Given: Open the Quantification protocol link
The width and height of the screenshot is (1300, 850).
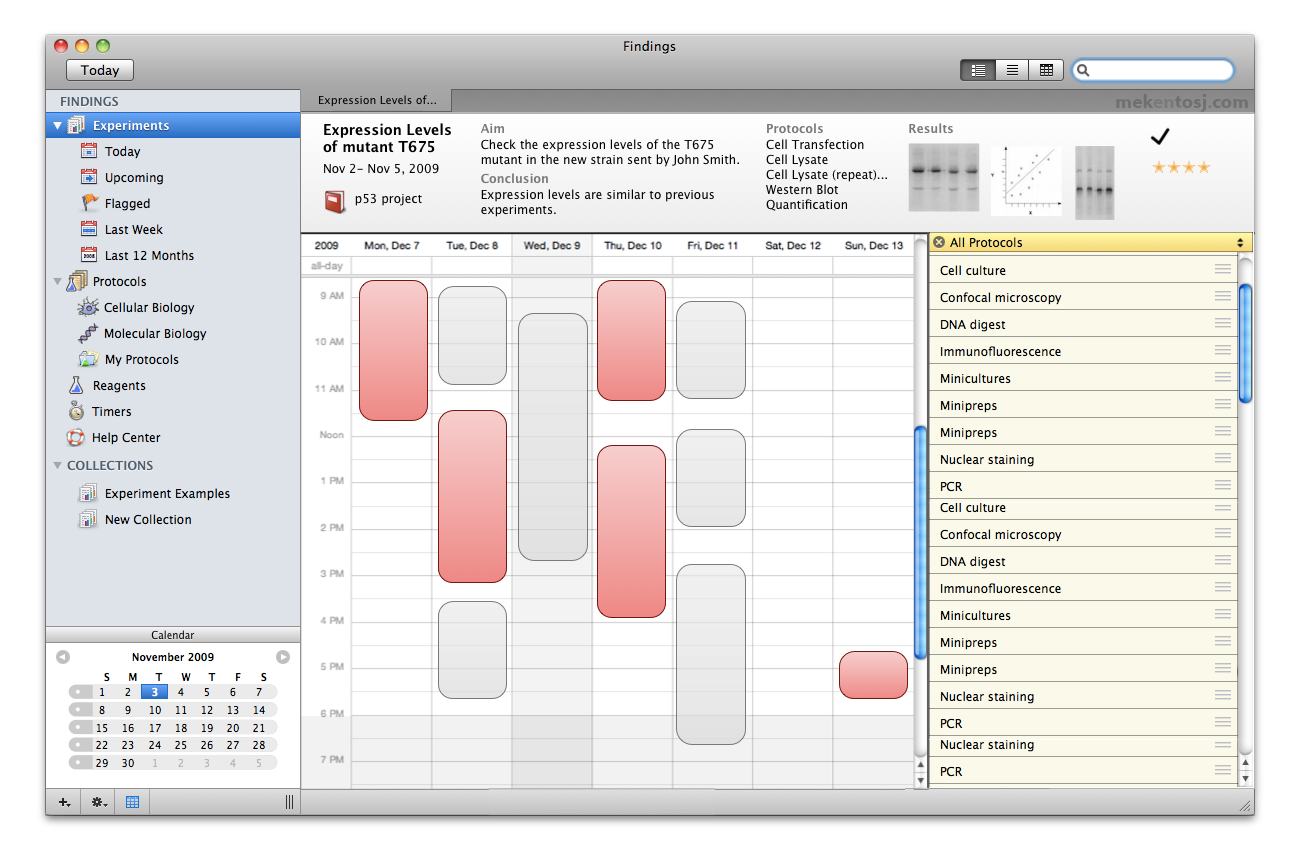Looking at the screenshot, I should [807, 205].
